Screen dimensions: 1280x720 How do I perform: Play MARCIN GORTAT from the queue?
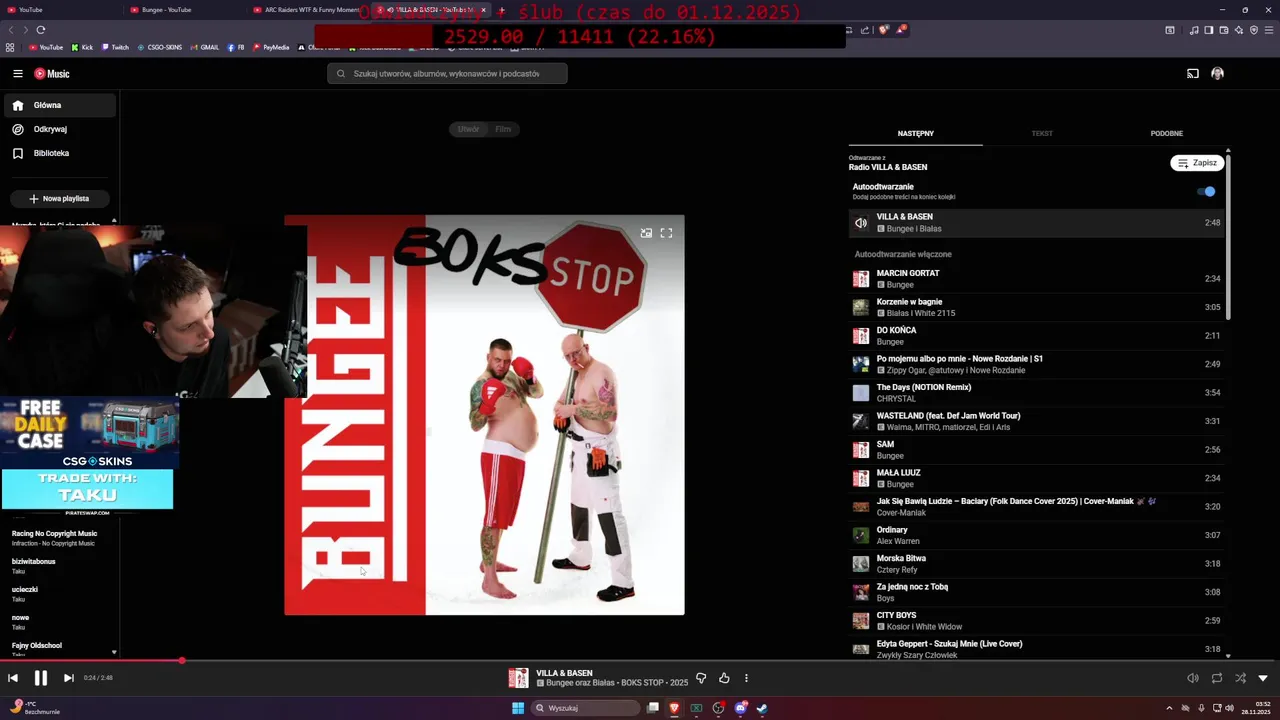[1036, 279]
